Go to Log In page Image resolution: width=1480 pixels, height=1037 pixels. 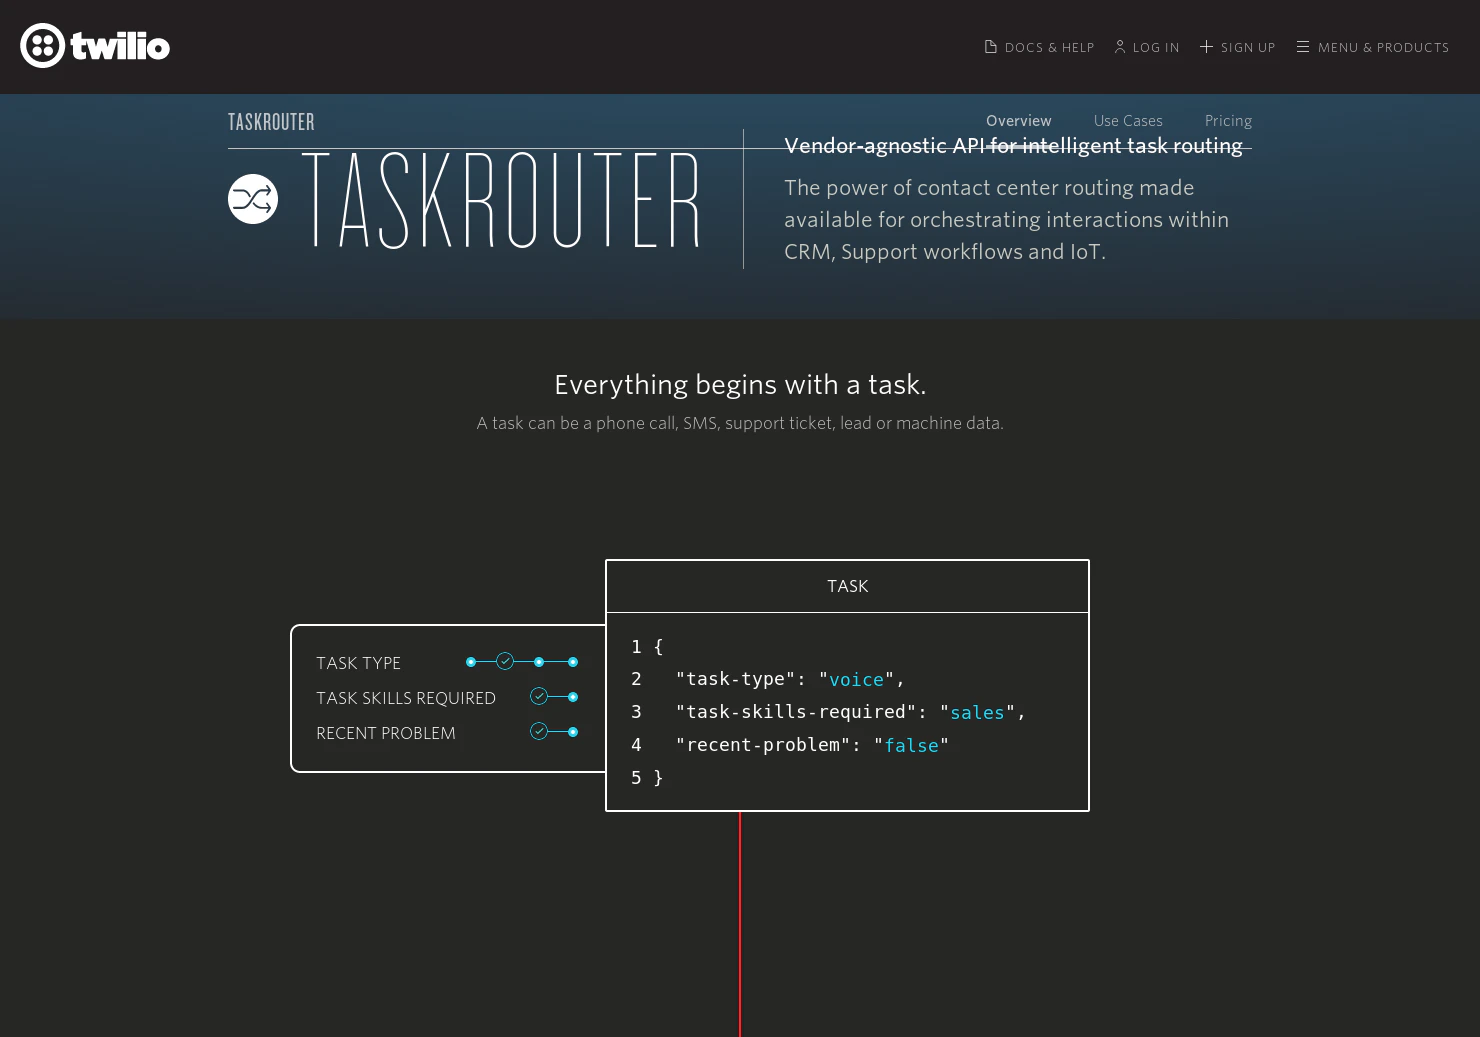point(1147,47)
